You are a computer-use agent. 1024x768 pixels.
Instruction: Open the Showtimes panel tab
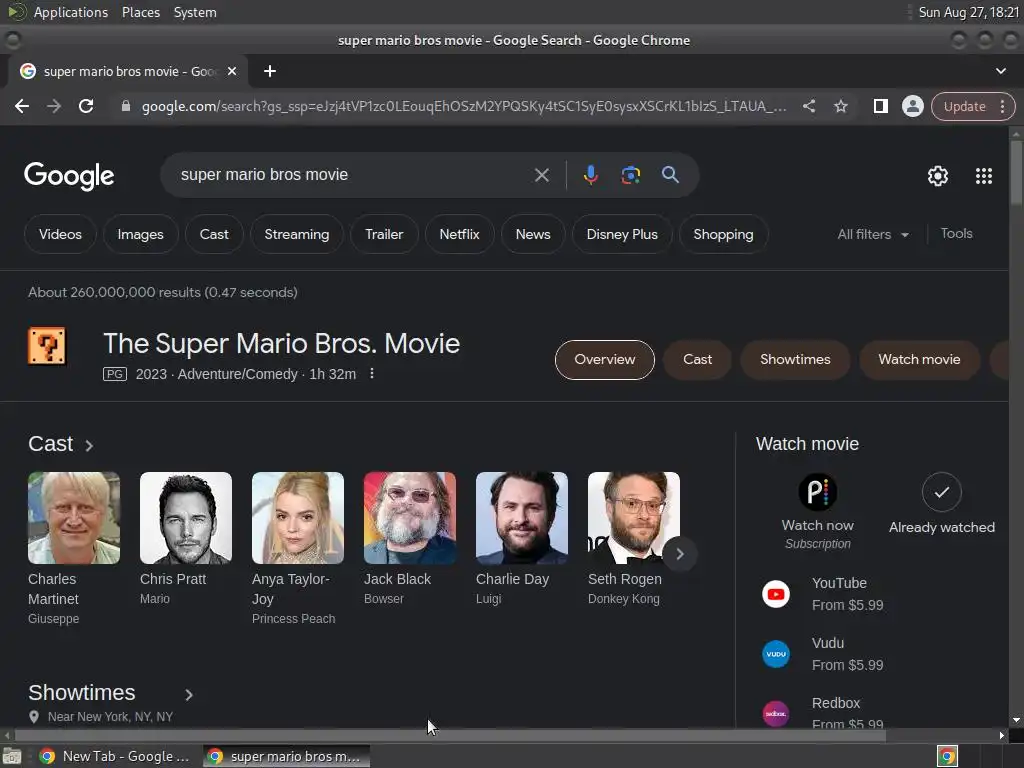(x=795, y=360)
